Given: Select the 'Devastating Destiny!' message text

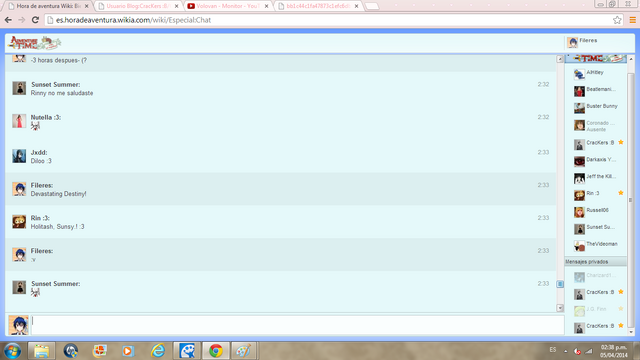Looking at the screenshot, I should pos(58,194).
